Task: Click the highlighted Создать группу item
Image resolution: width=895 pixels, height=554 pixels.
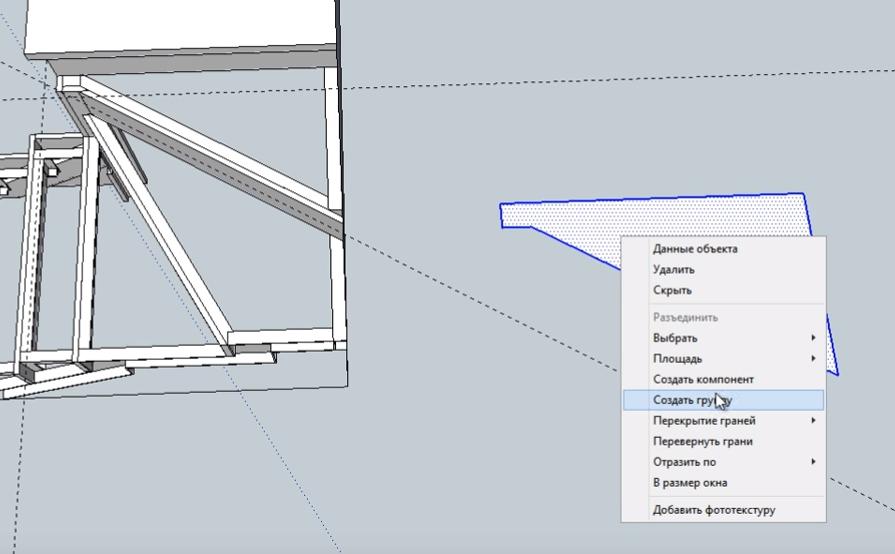Action: [x=692, y=400]
